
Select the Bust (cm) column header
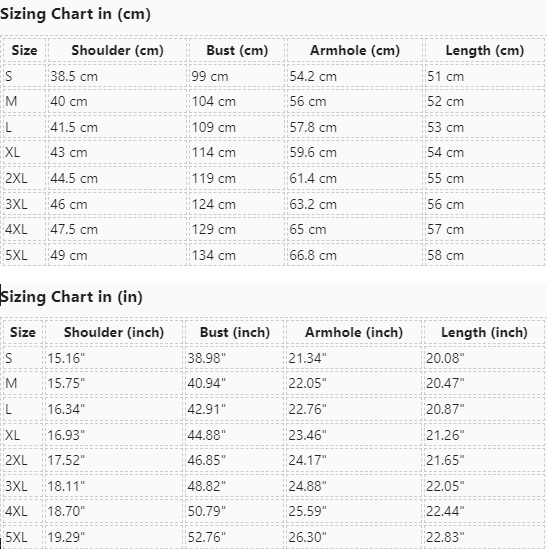click(x=237, y=50)
